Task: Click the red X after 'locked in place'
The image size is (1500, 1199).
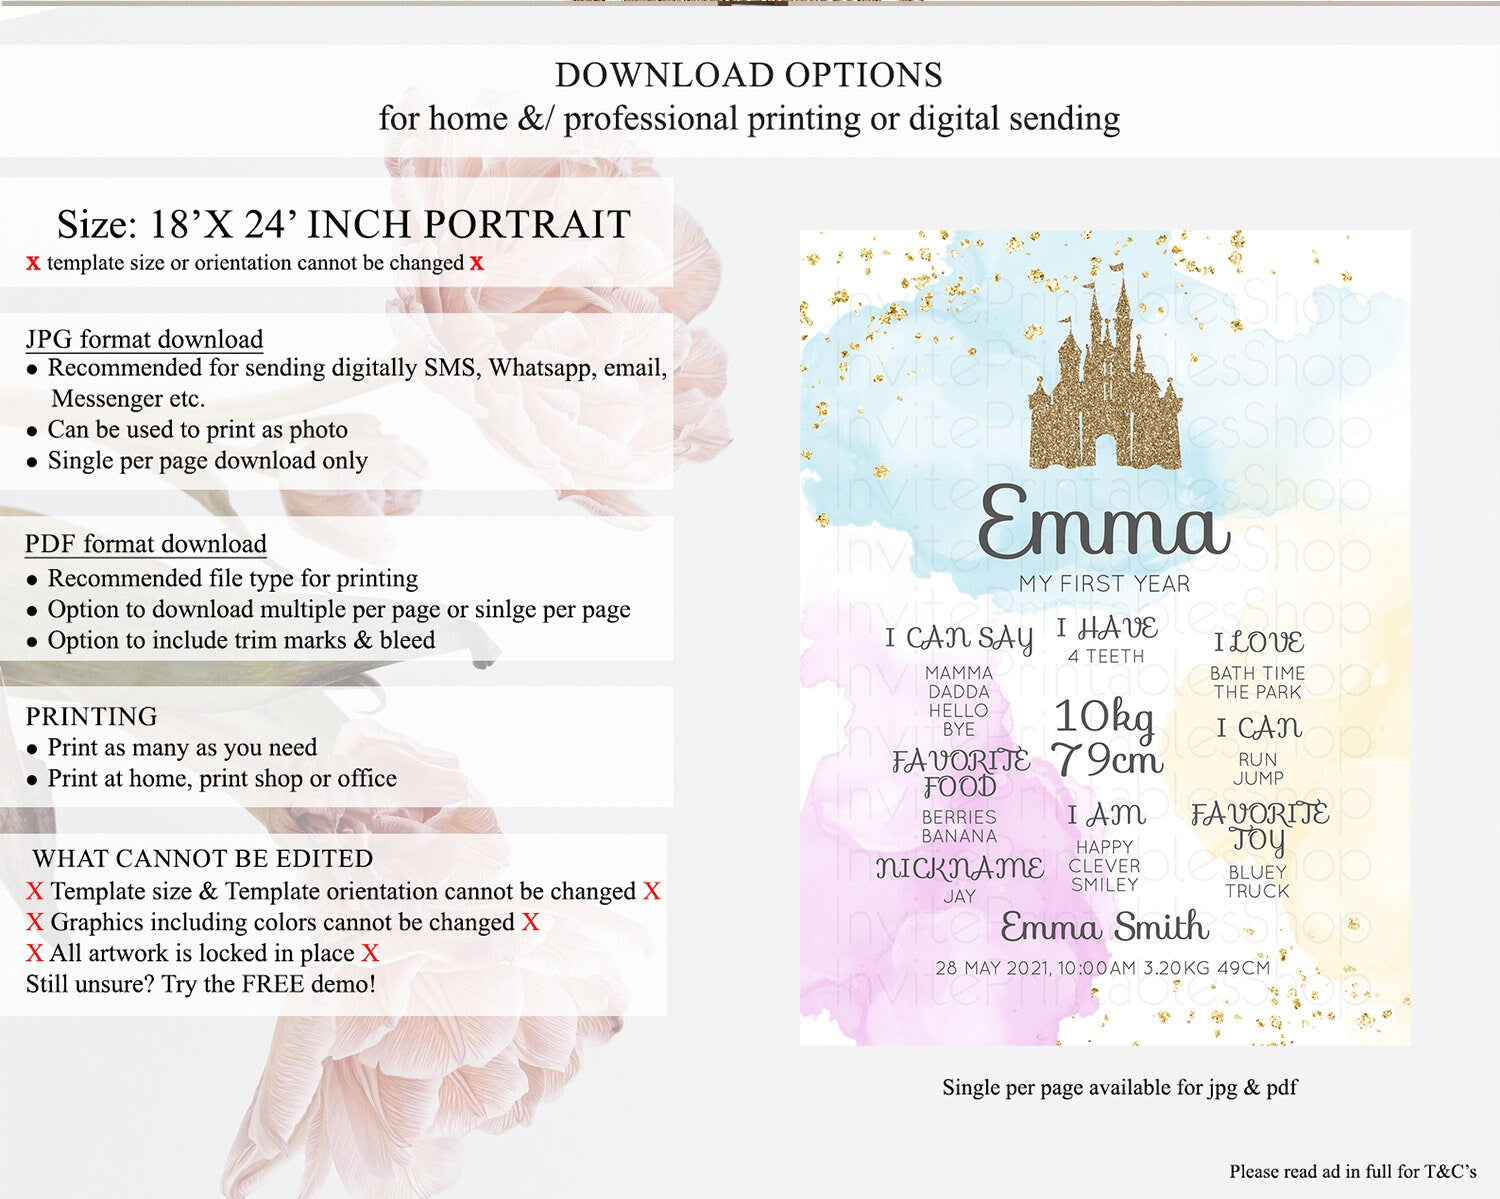Action: tap(370, 953)
